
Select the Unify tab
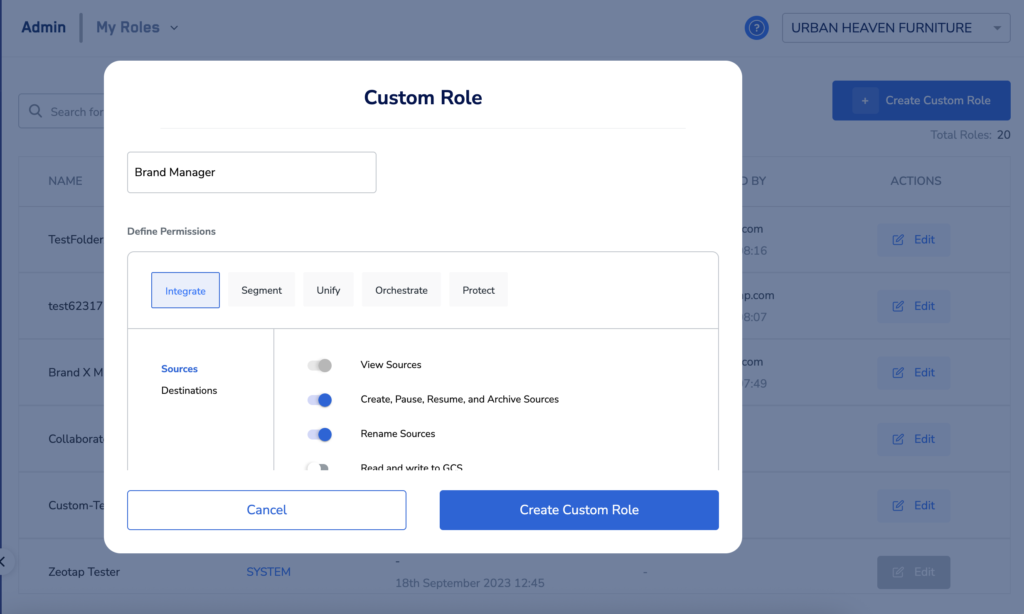[328, 290]
